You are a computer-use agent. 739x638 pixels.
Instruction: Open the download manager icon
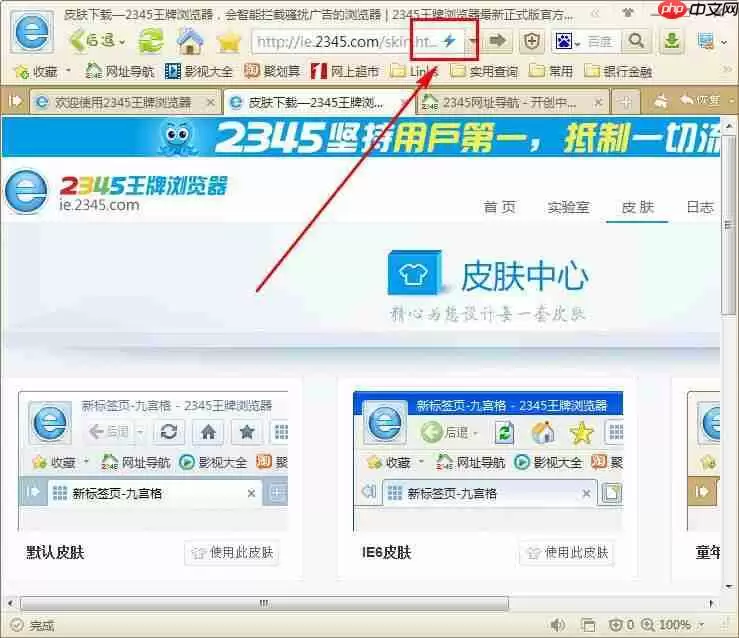(671, 41)
